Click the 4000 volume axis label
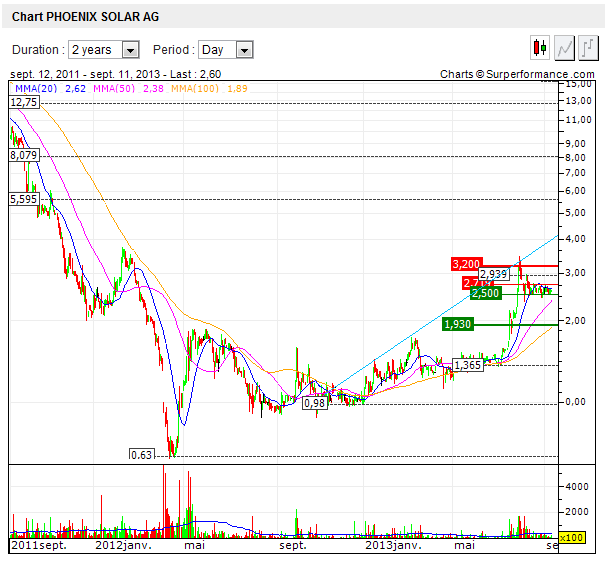 pos(577,487)
